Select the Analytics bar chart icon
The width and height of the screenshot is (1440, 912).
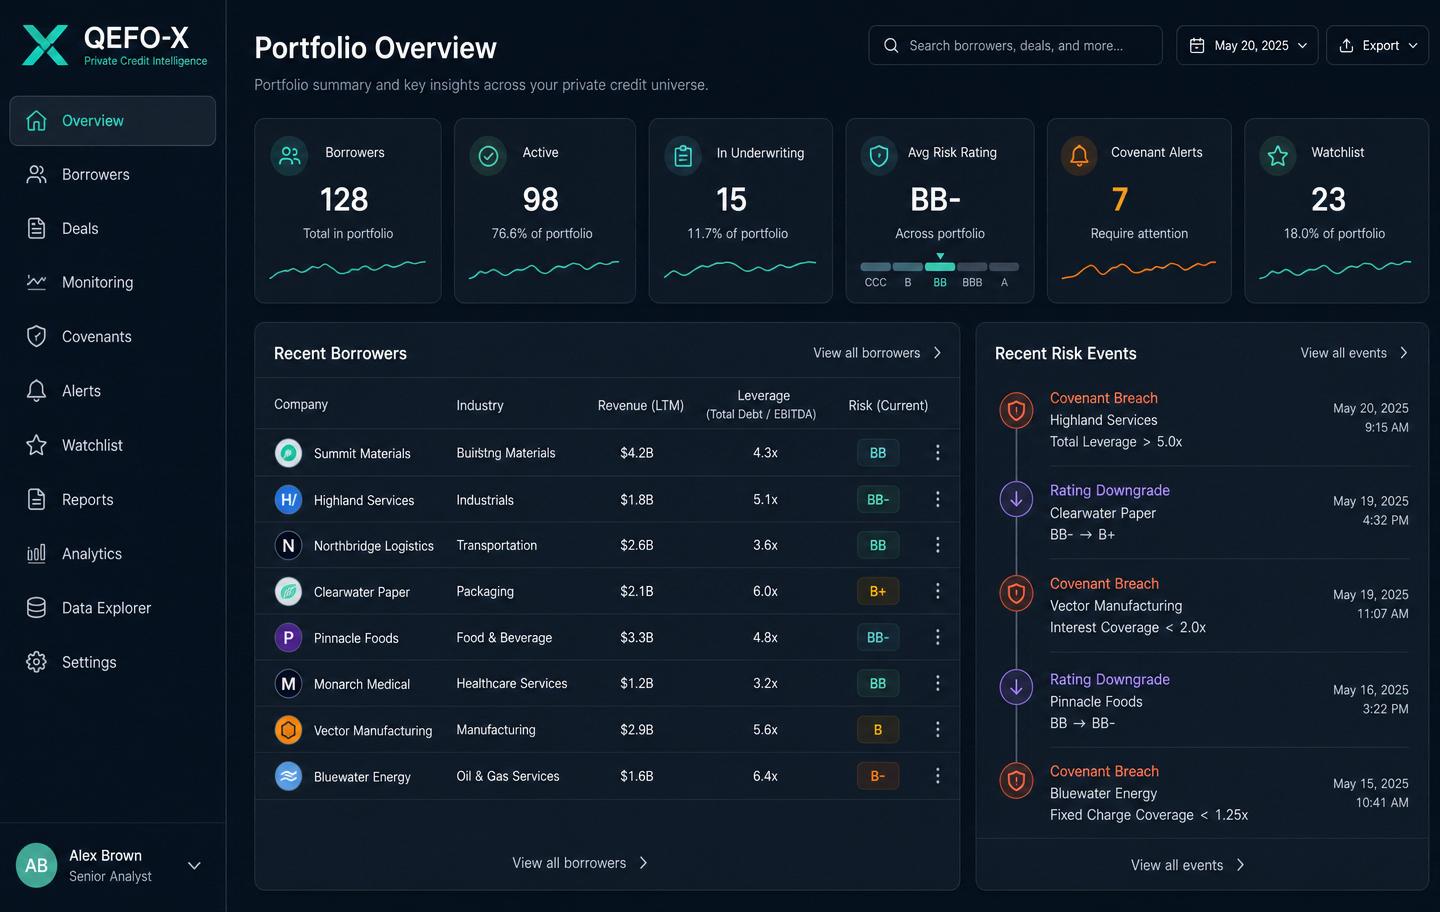36,553
